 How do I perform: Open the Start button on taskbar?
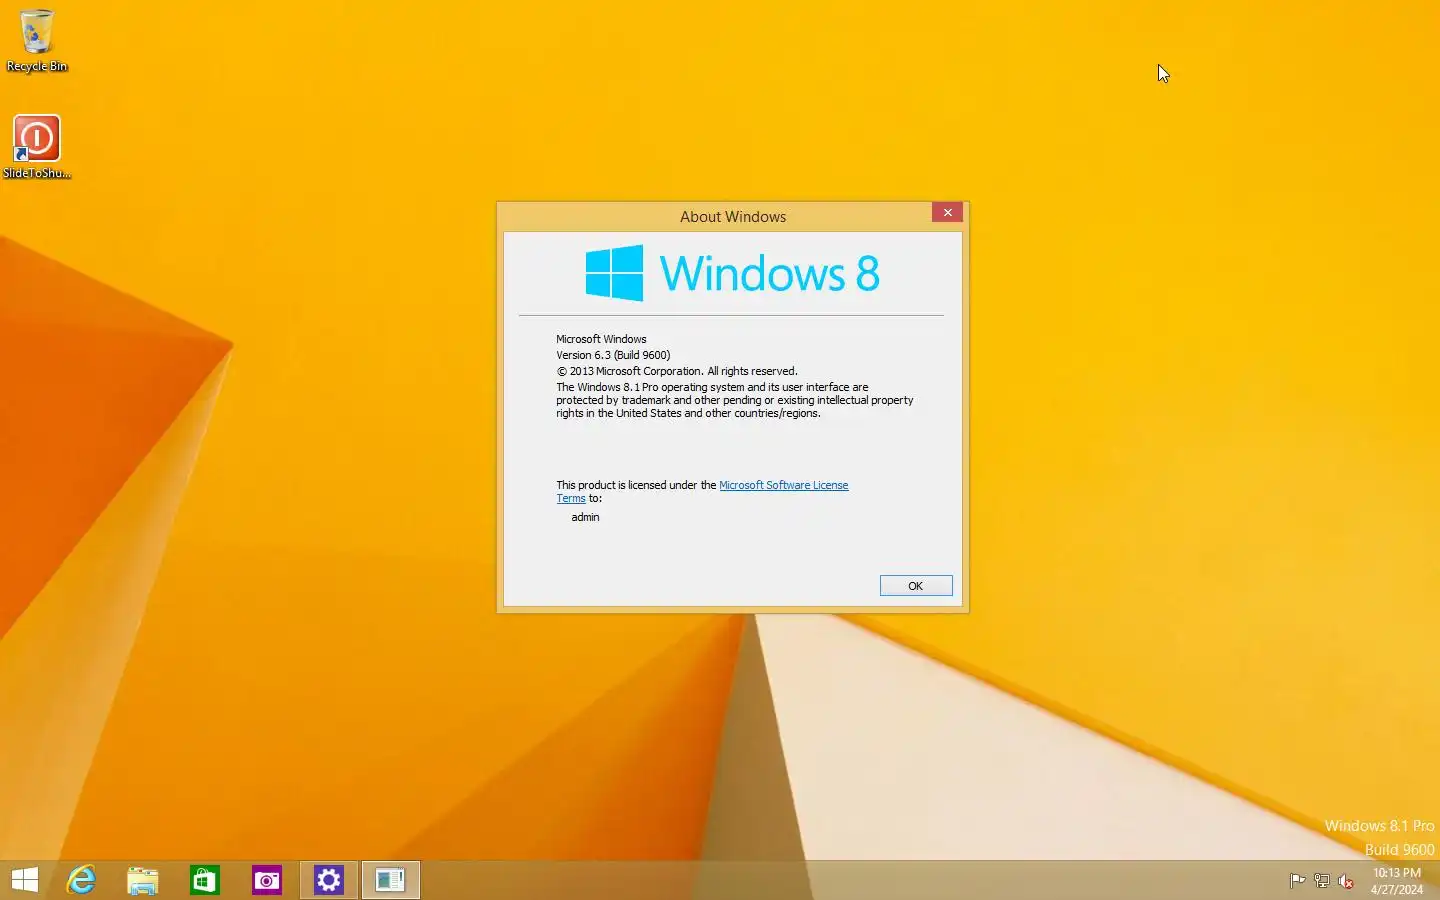point(25,880)
